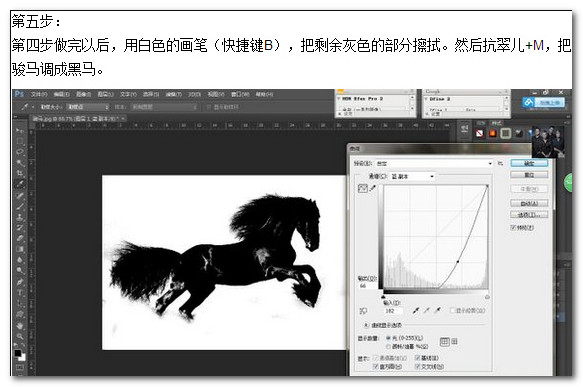Image resolution: width=583 pixels, height=387 pixels.
Task: Click the black point eyedropper in Curves
Action: click(x=416, y=310)
